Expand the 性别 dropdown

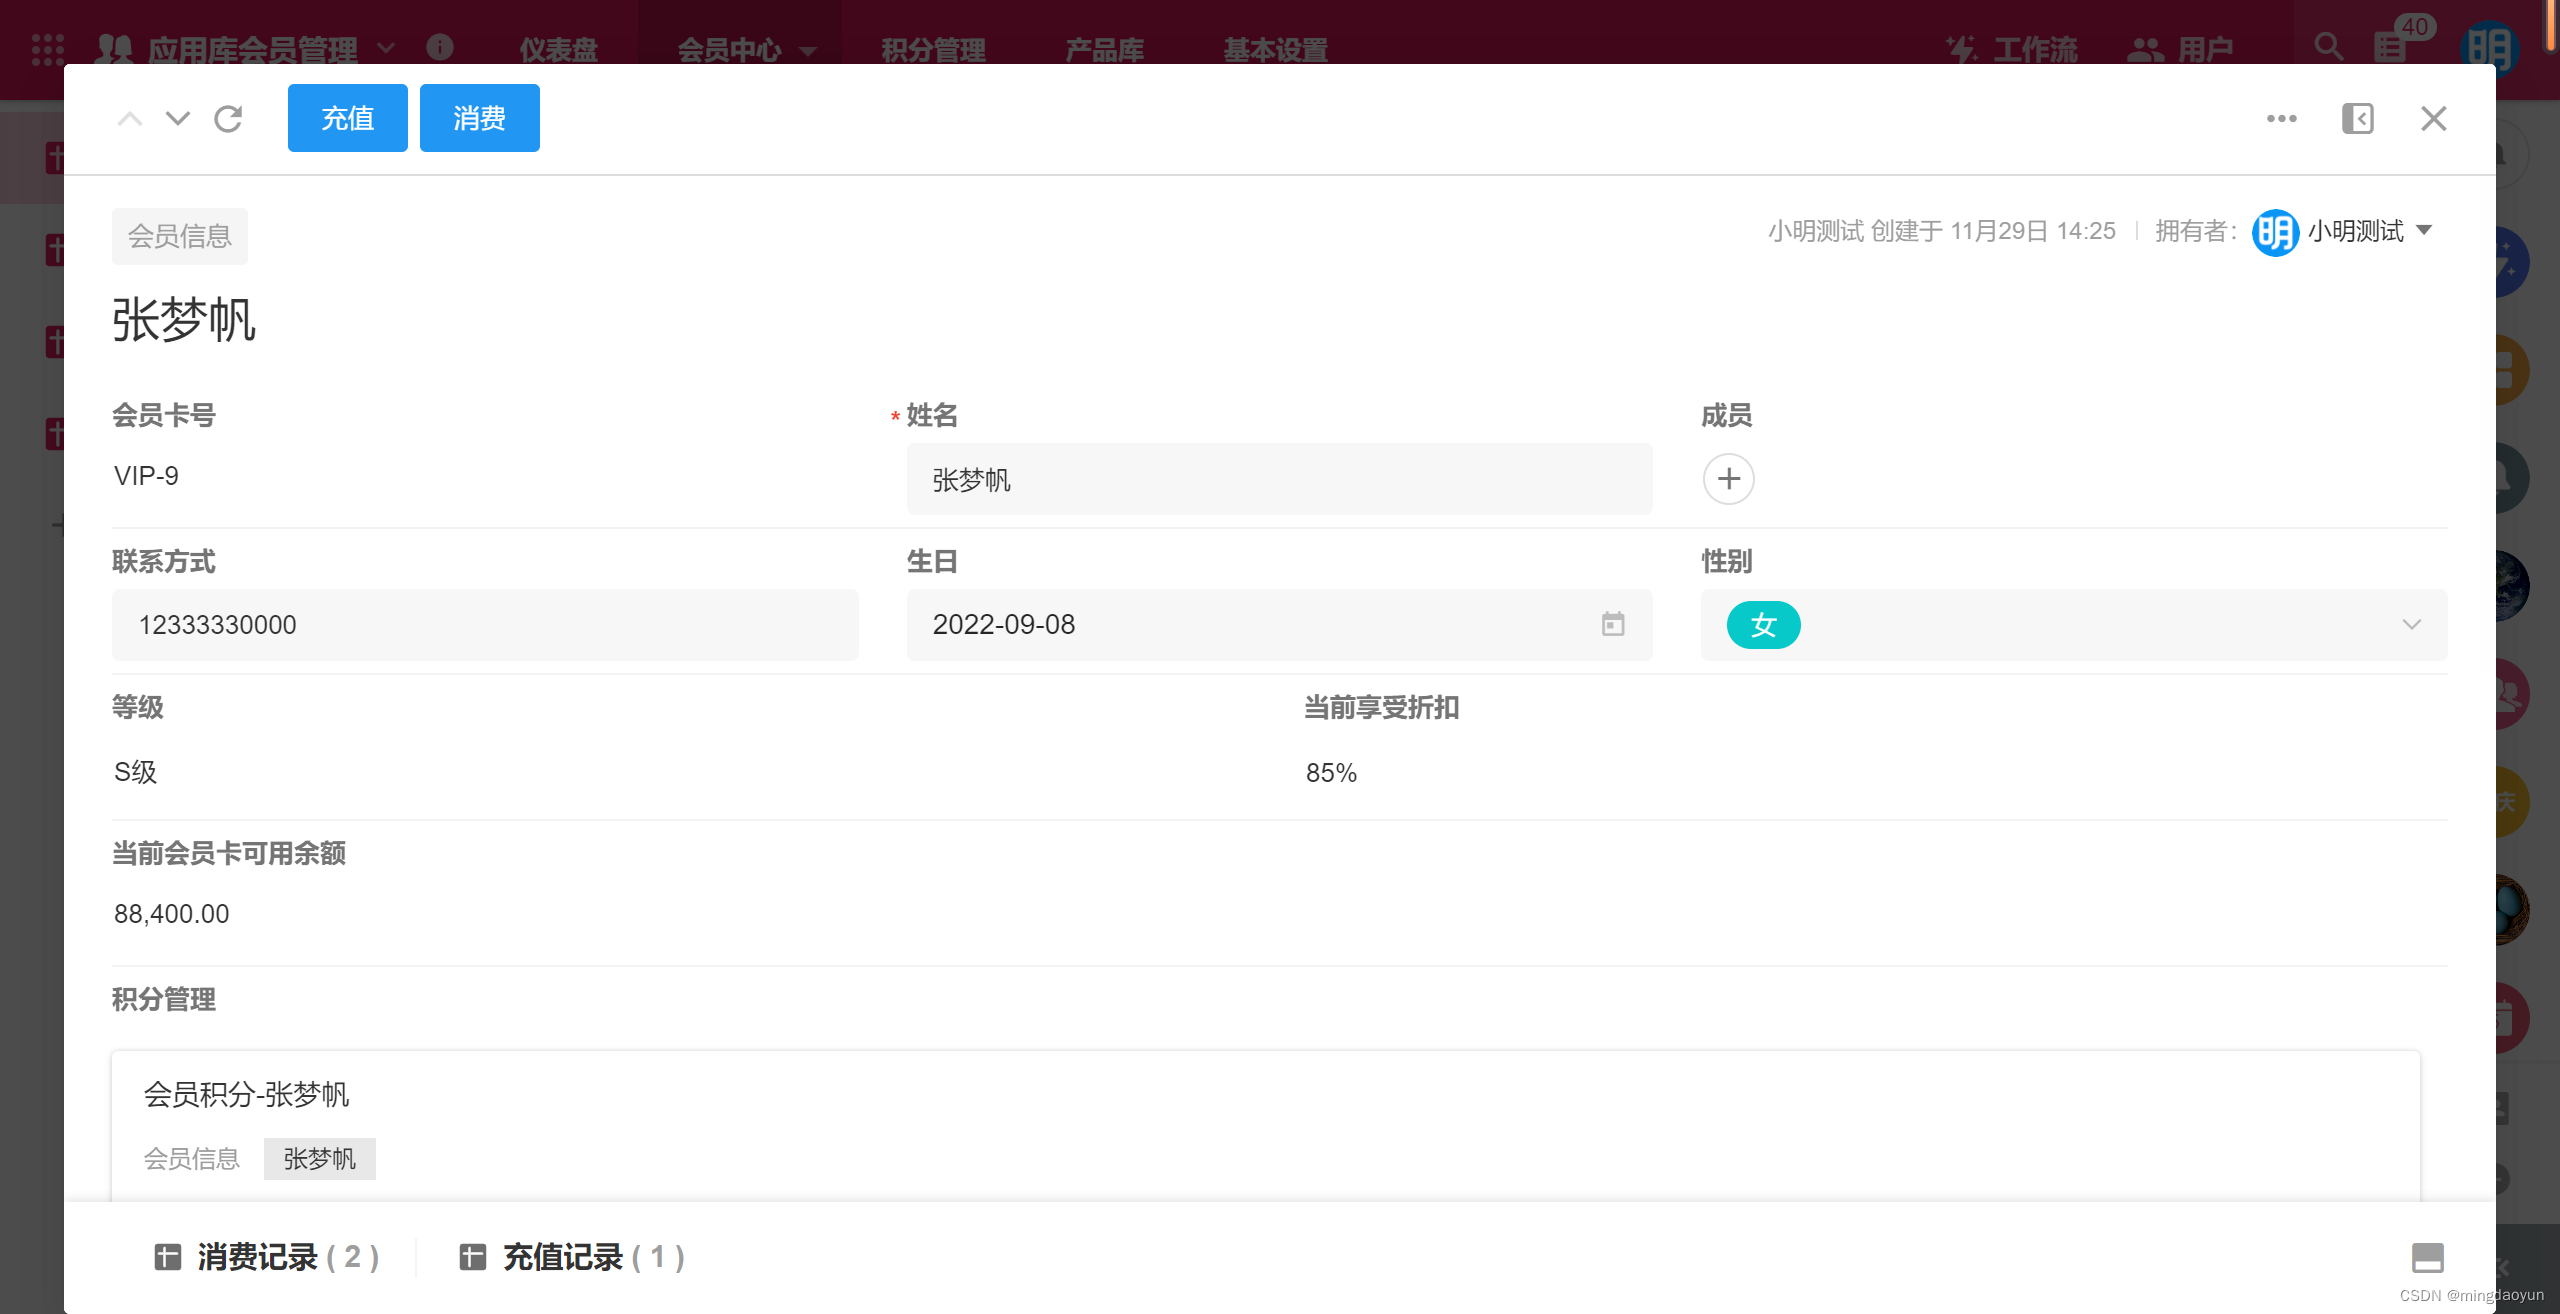click(x=2412, y=625)
